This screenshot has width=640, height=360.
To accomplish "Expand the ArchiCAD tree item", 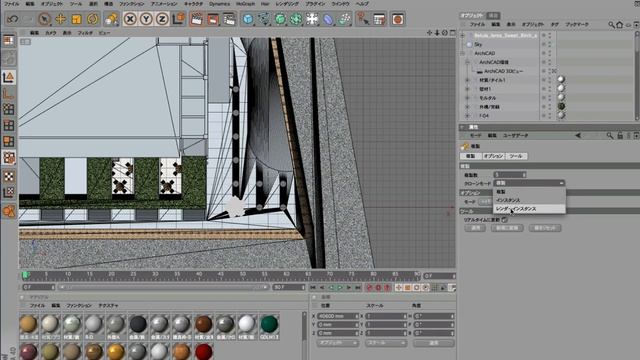I will click(462, 53).
